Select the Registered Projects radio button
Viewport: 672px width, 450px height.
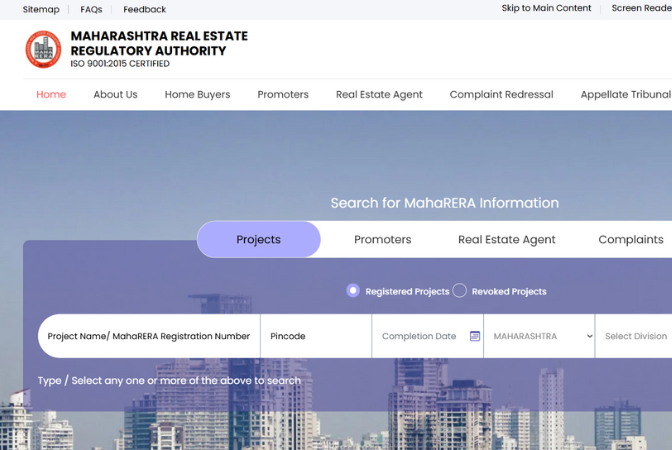353,291
